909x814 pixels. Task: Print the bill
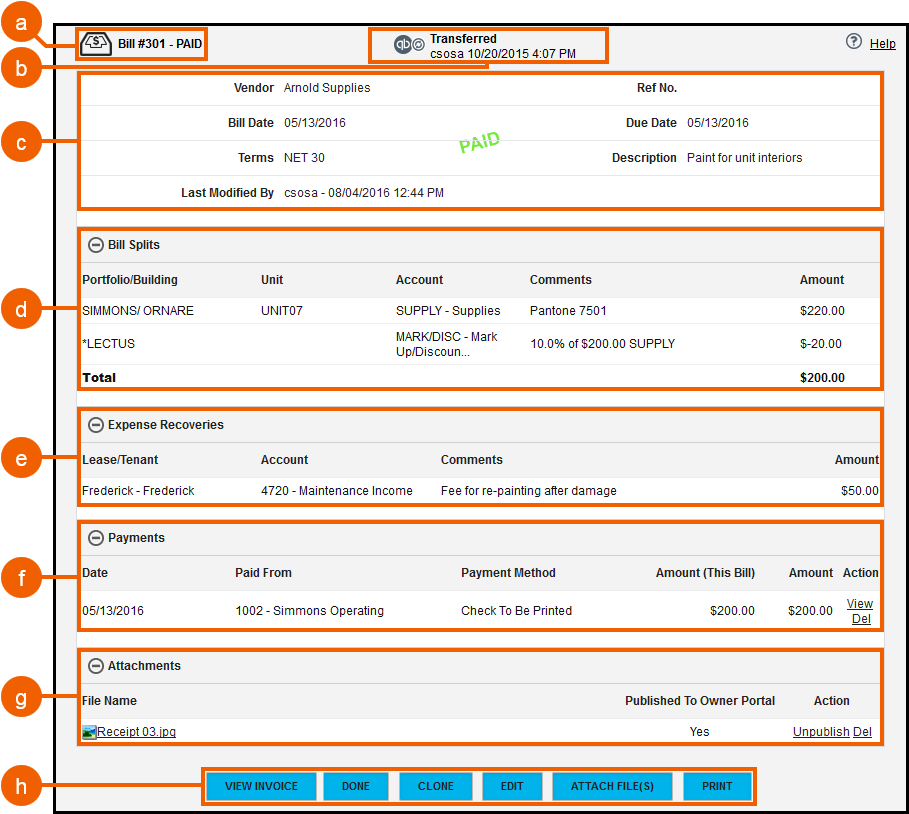[717, 786]
